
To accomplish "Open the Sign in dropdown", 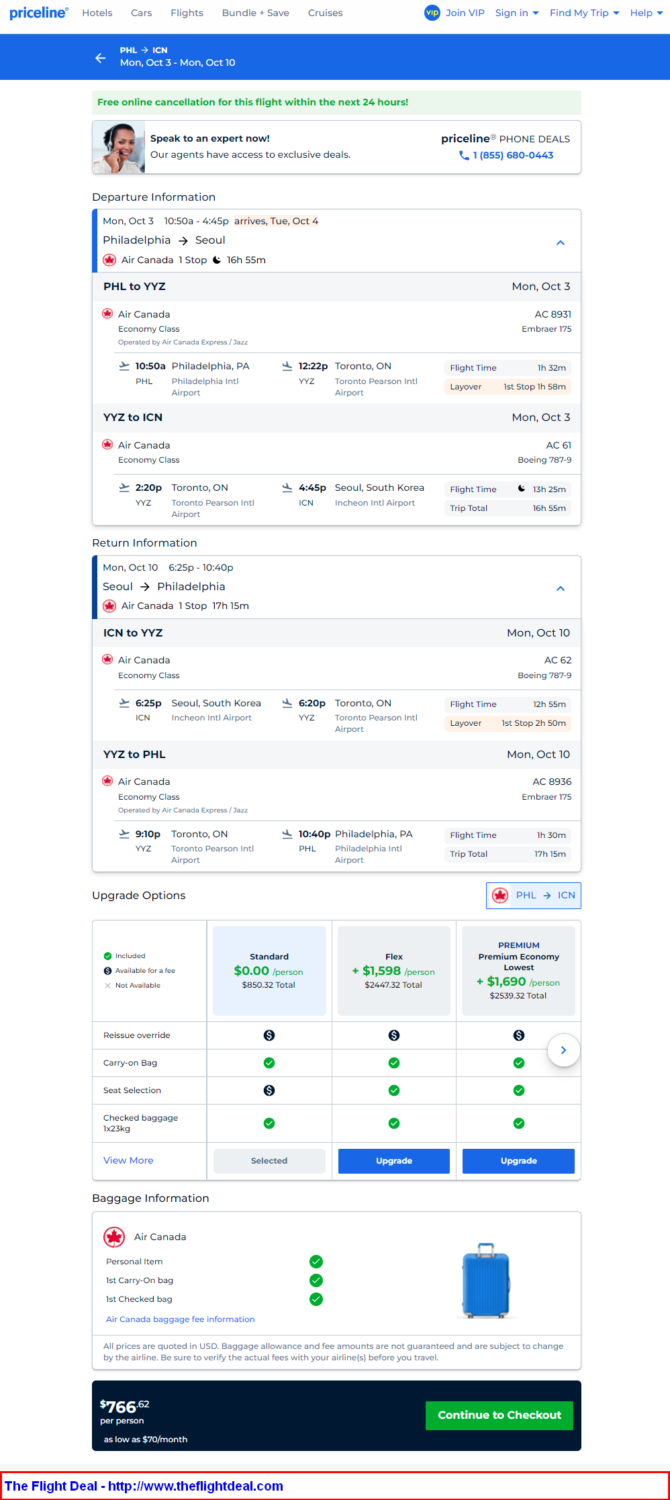I will click(517, 13).
